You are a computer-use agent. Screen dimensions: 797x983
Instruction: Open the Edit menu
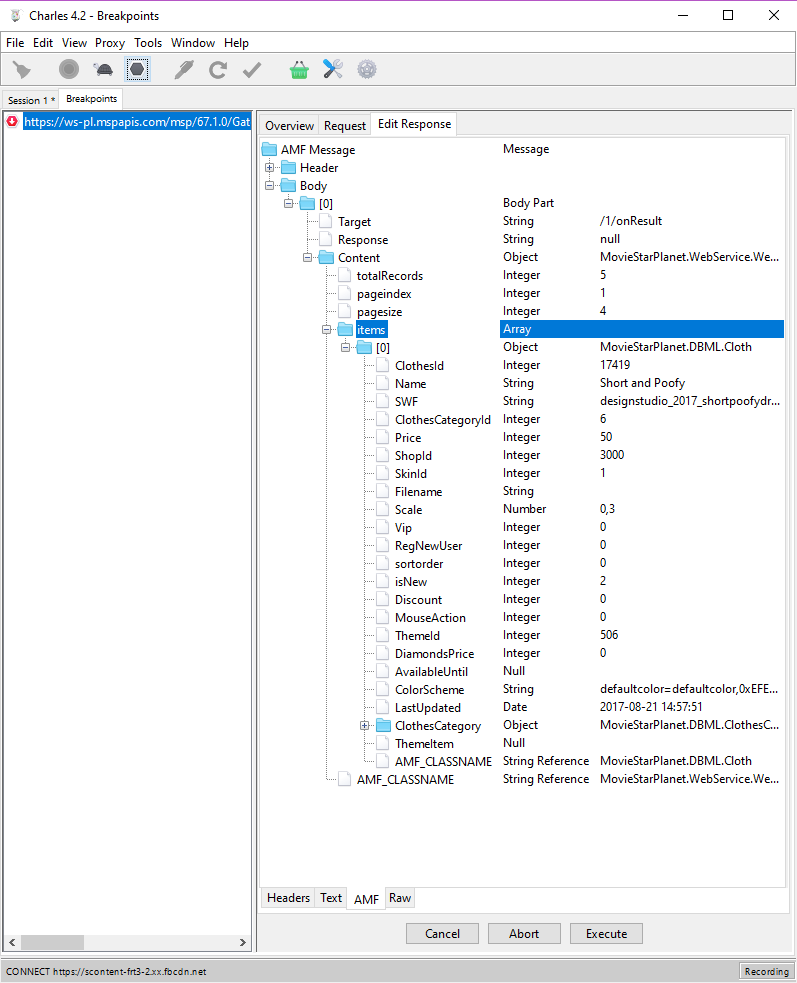click(43, 43)
